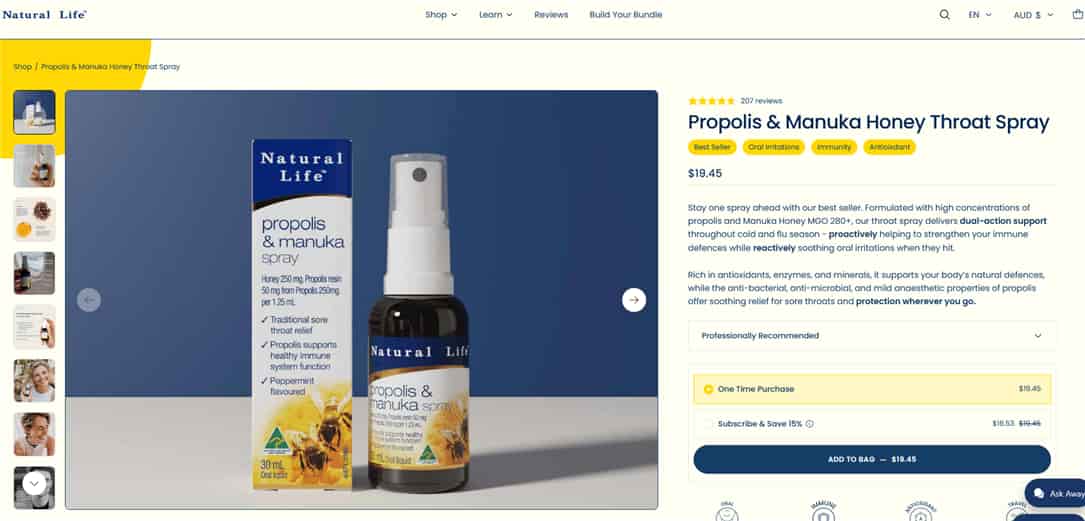The width and height of the screenshot is (1085, 521).
Task: Show next product image arrow
Action: click(634, 300)
